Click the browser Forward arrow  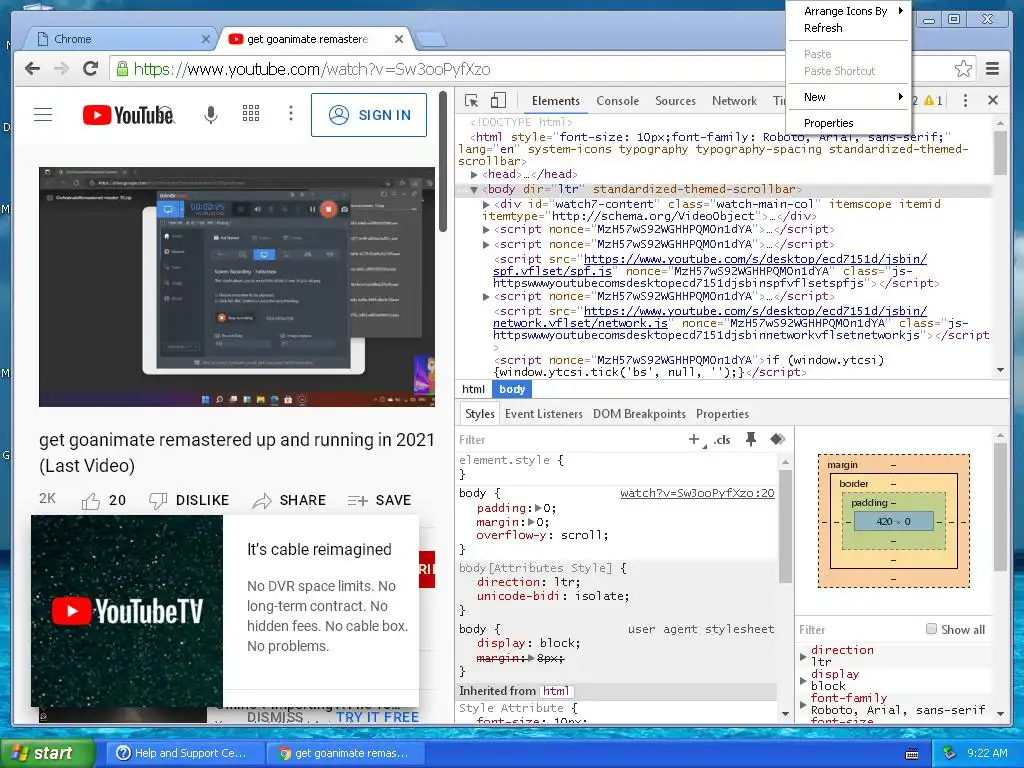tap(61, 69)
